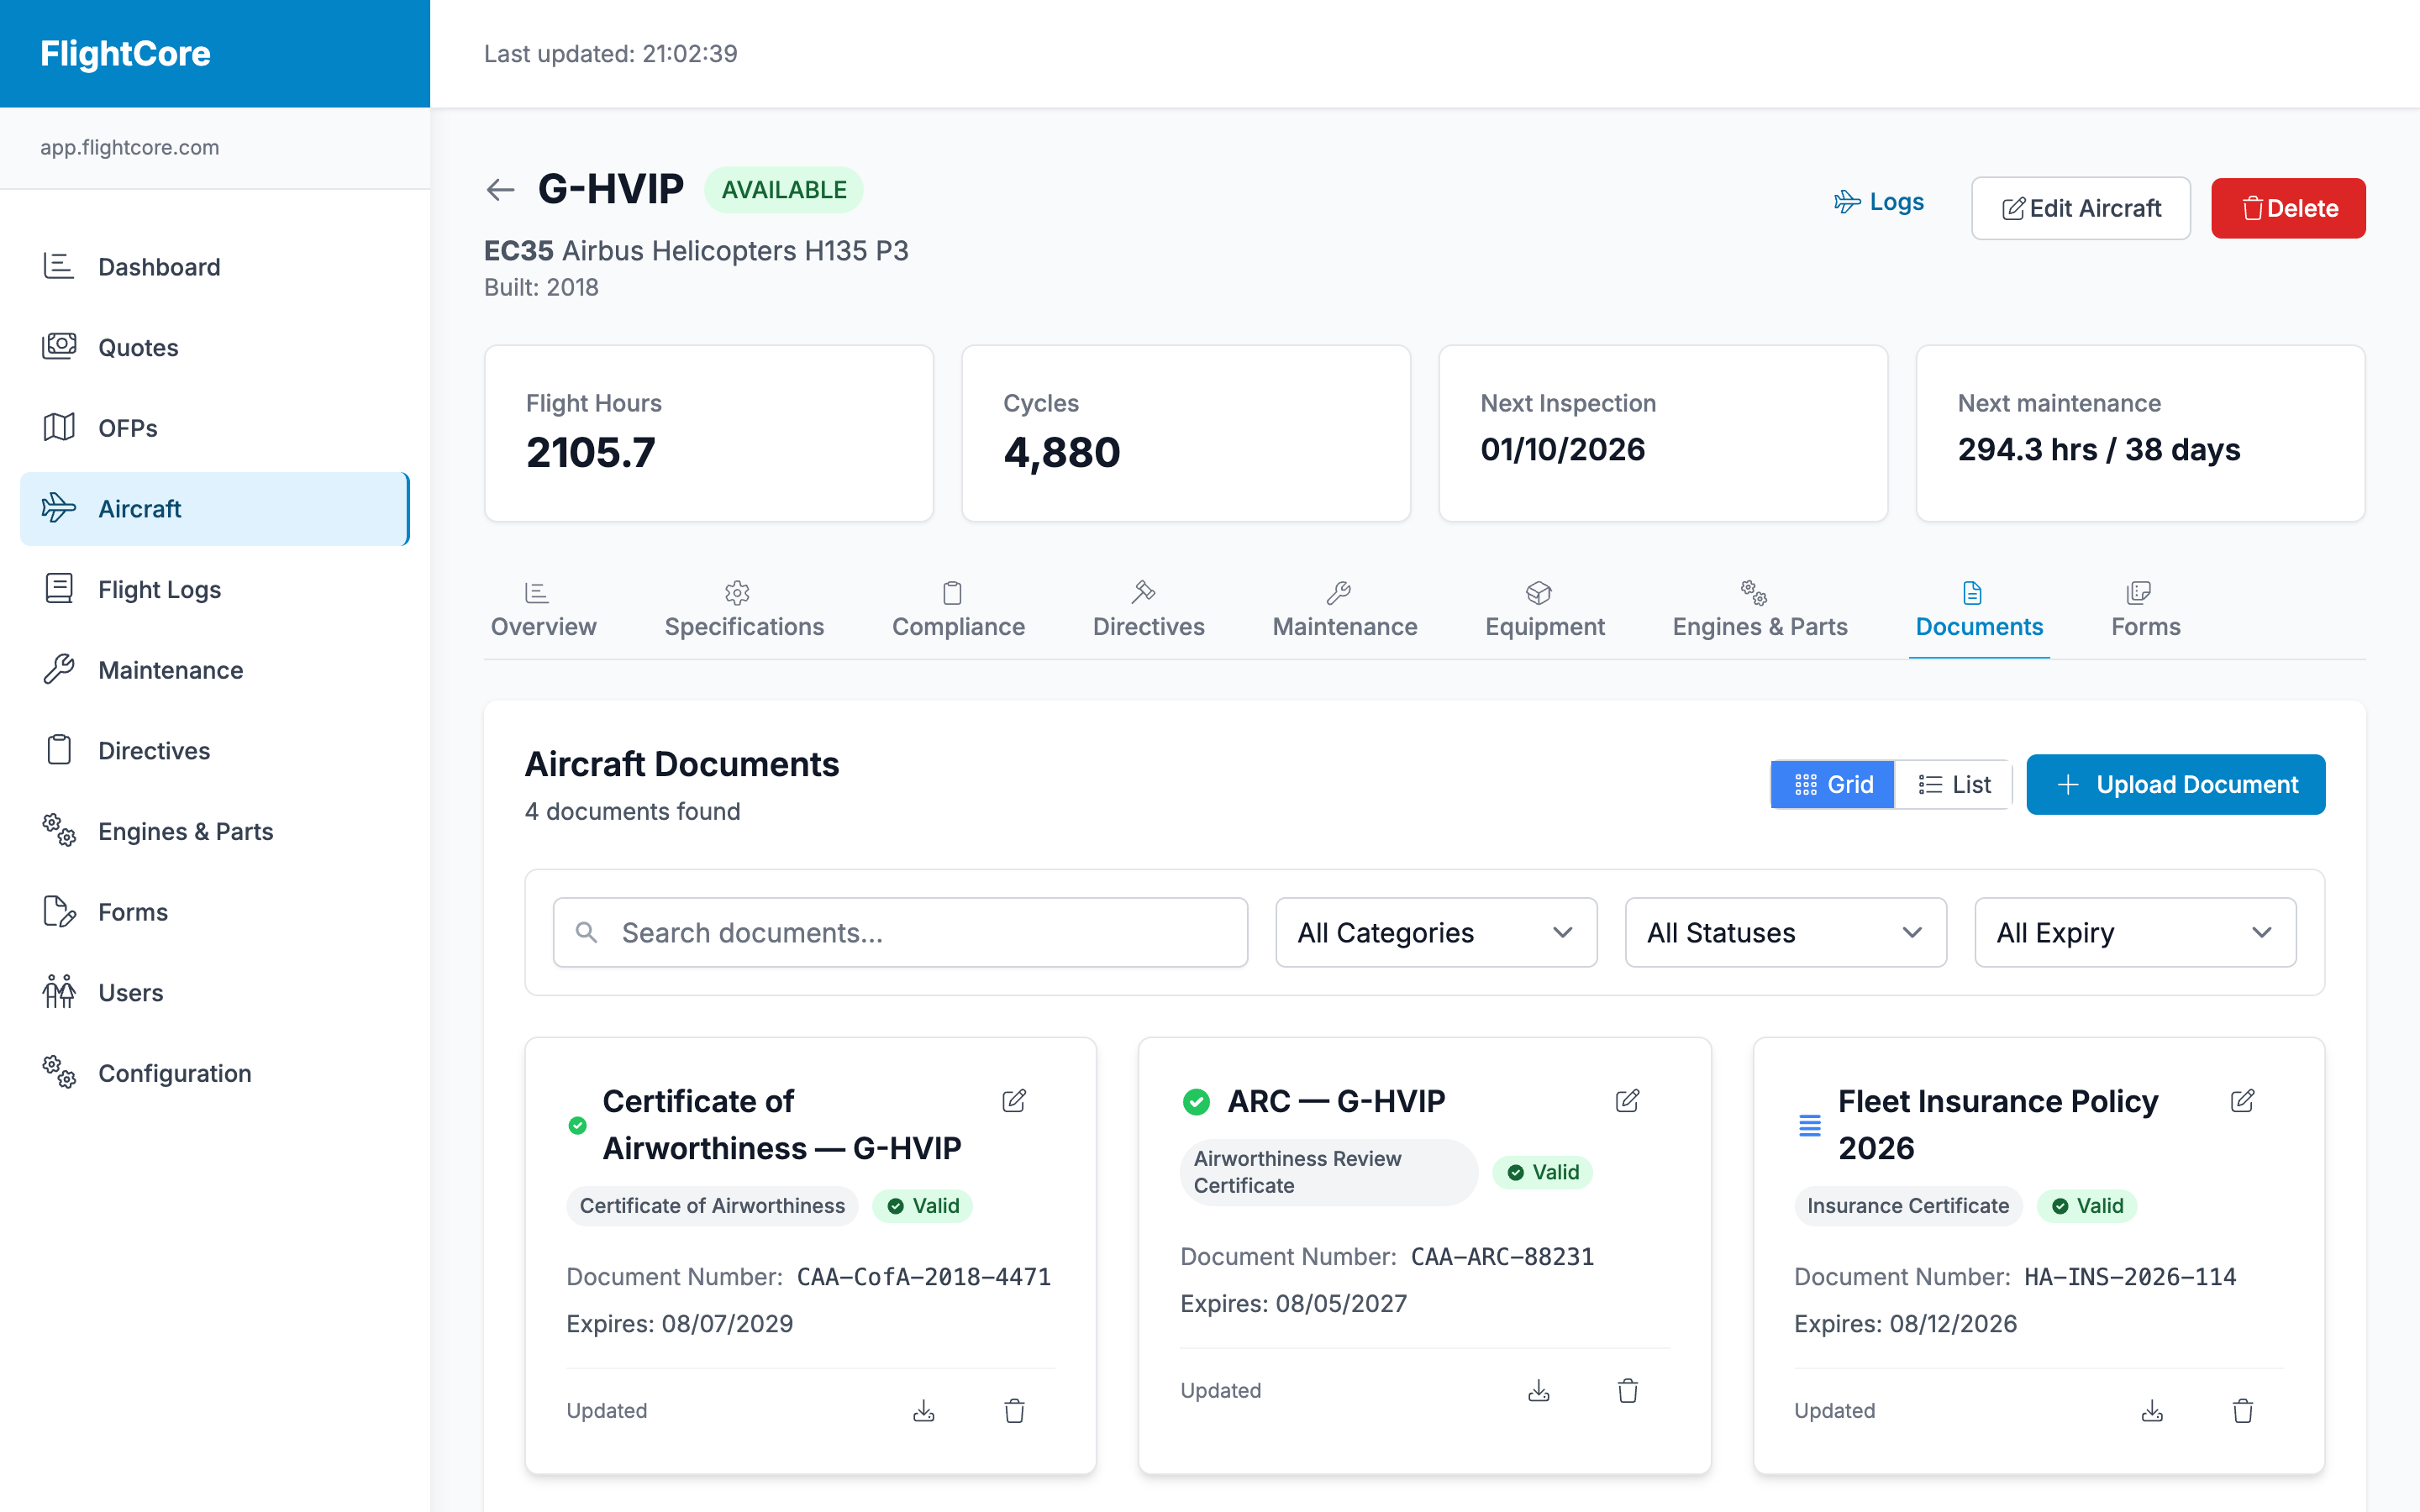
Task: Click the Next Inspection 01/10/2026 card
Action: [1663, 433]
